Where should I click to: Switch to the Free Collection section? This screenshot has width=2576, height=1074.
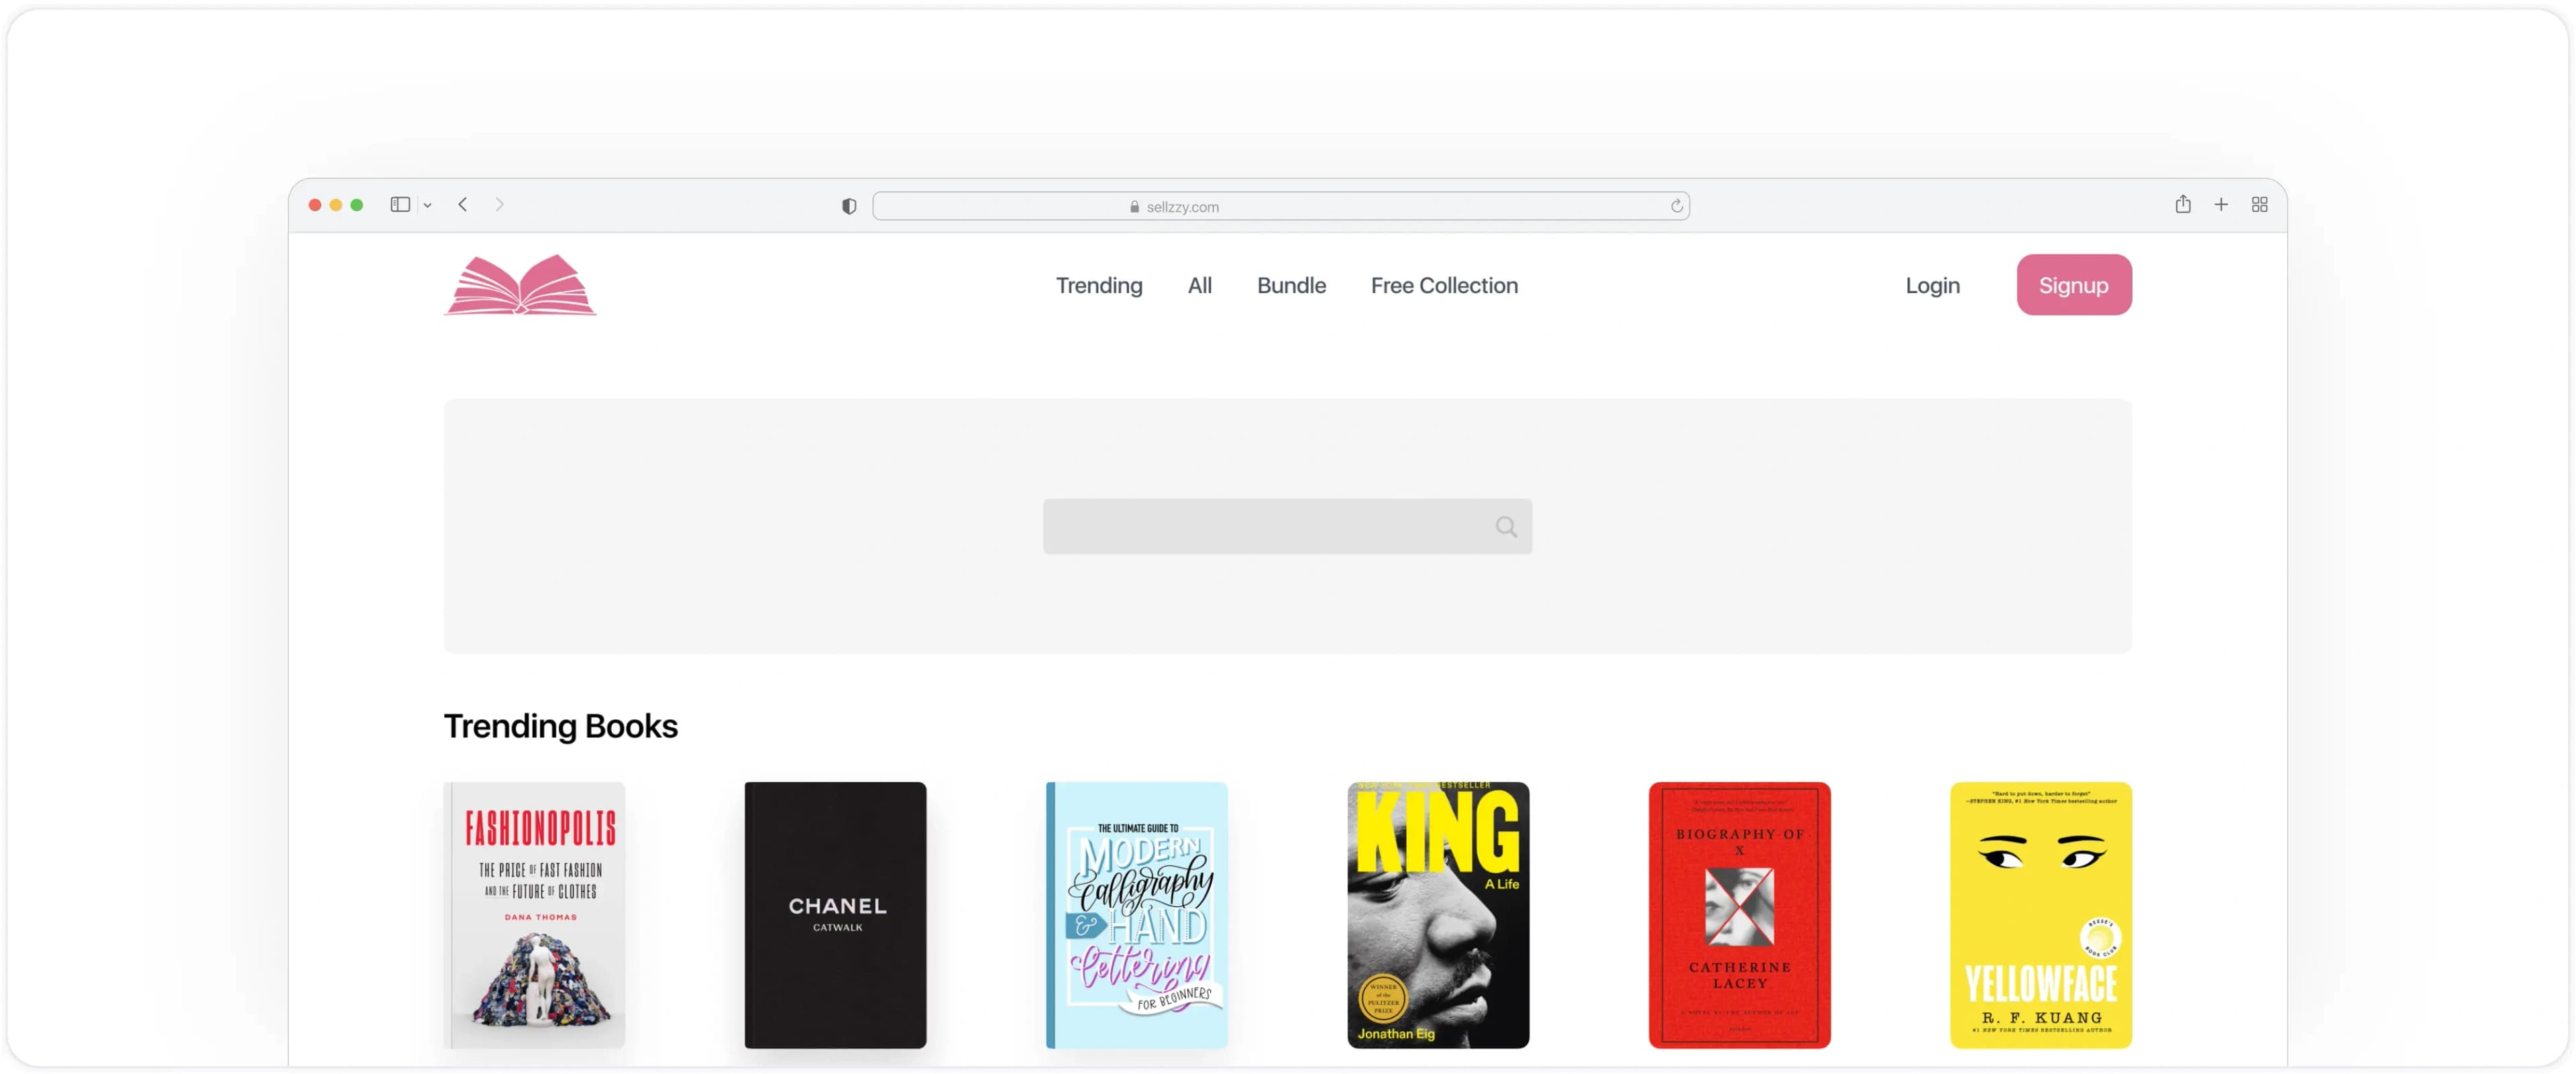(x=1443, y=285)
